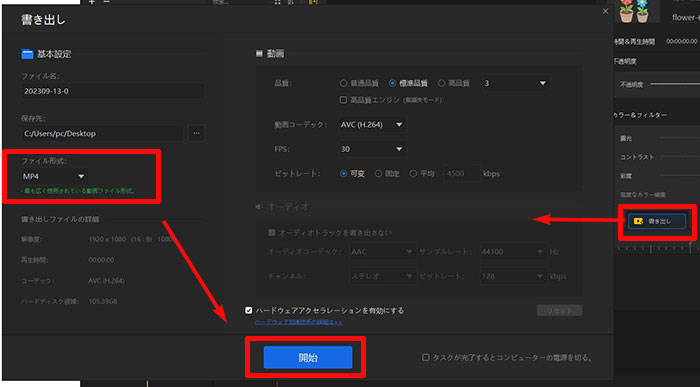This screenshot has height=387, width=700.
Task: Enable the 高品質エンジン checkbox
Action: coord(343,100)
